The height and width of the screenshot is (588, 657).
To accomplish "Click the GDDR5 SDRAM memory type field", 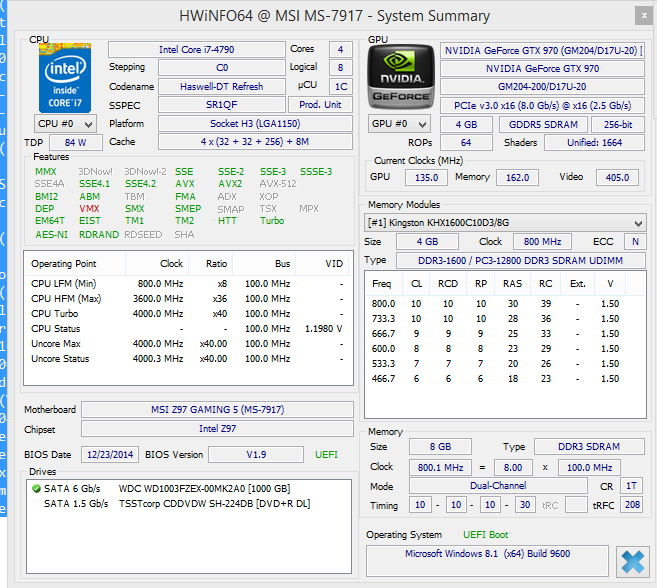I will click(543, 124).
